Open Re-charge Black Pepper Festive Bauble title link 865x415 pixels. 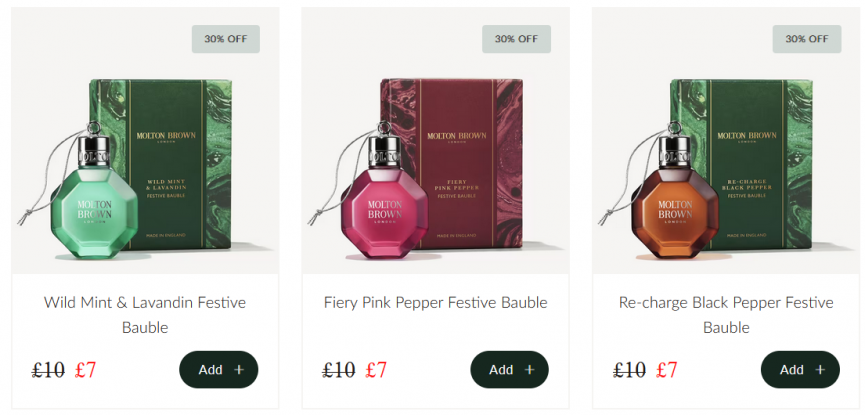pyautogui.click(x=726, y=315)
